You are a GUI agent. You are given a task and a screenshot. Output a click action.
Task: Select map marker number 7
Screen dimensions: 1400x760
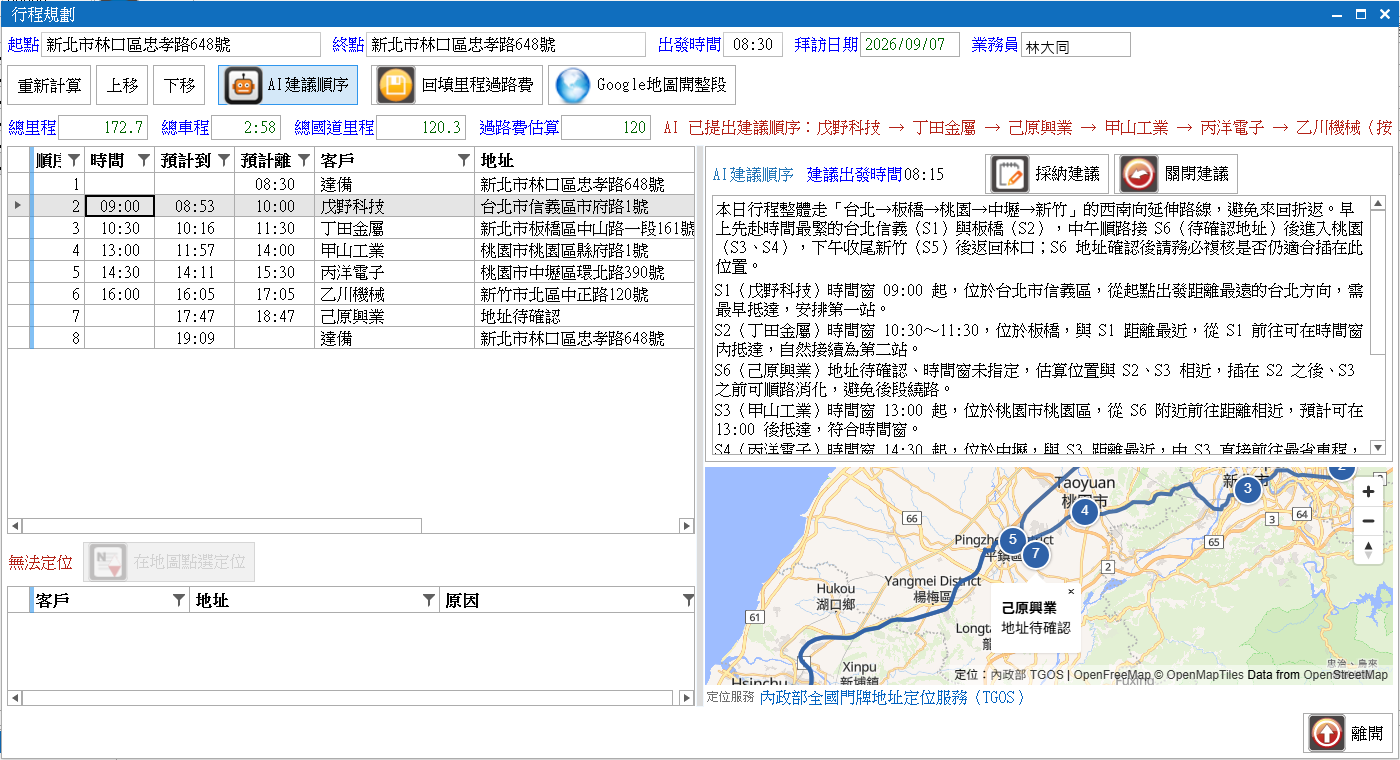(1036, 553)
